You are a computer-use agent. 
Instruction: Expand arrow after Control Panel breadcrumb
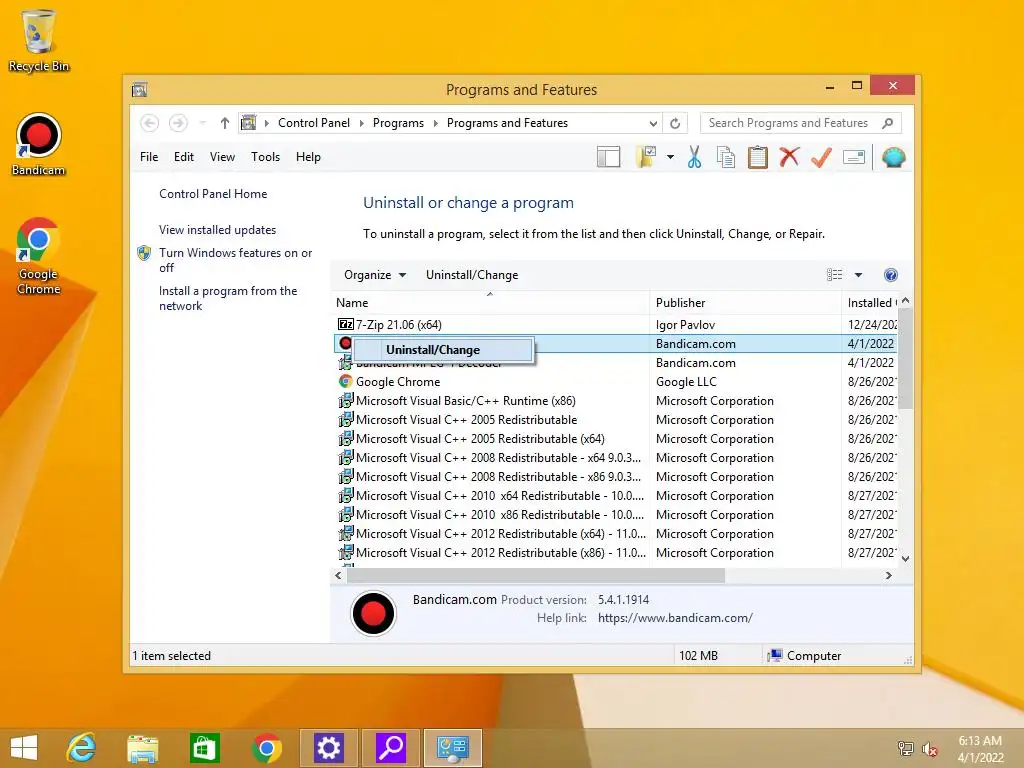pos(362,123)
